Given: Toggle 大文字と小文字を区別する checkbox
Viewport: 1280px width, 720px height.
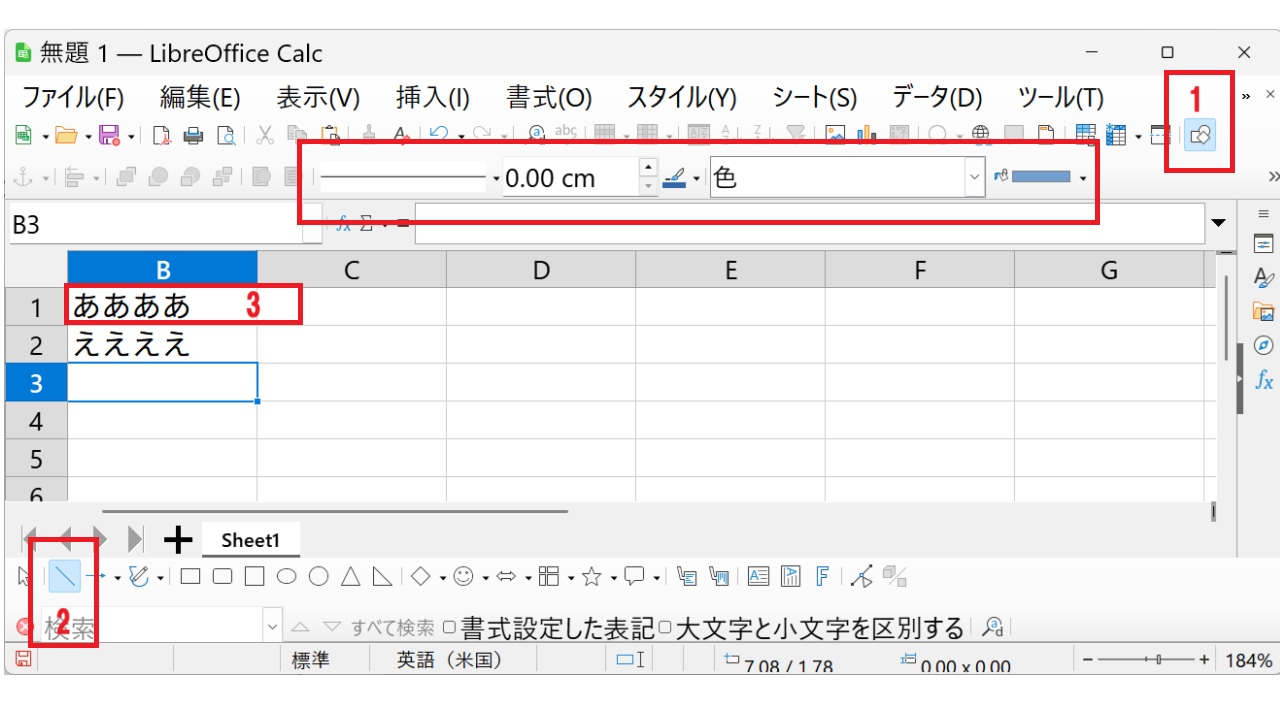Looking at the screenshot, I should (x=666, y=628).
